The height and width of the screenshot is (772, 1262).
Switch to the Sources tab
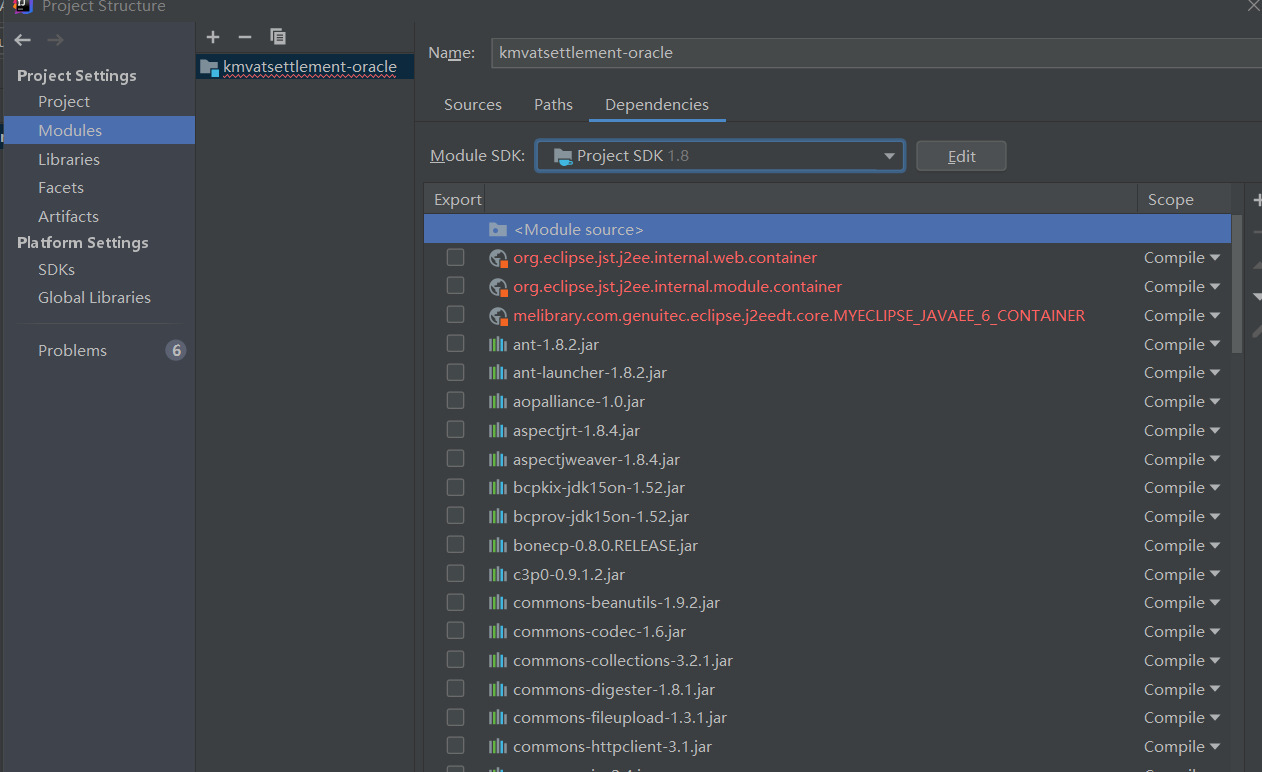pyautogui.click(x=473, y=104)
